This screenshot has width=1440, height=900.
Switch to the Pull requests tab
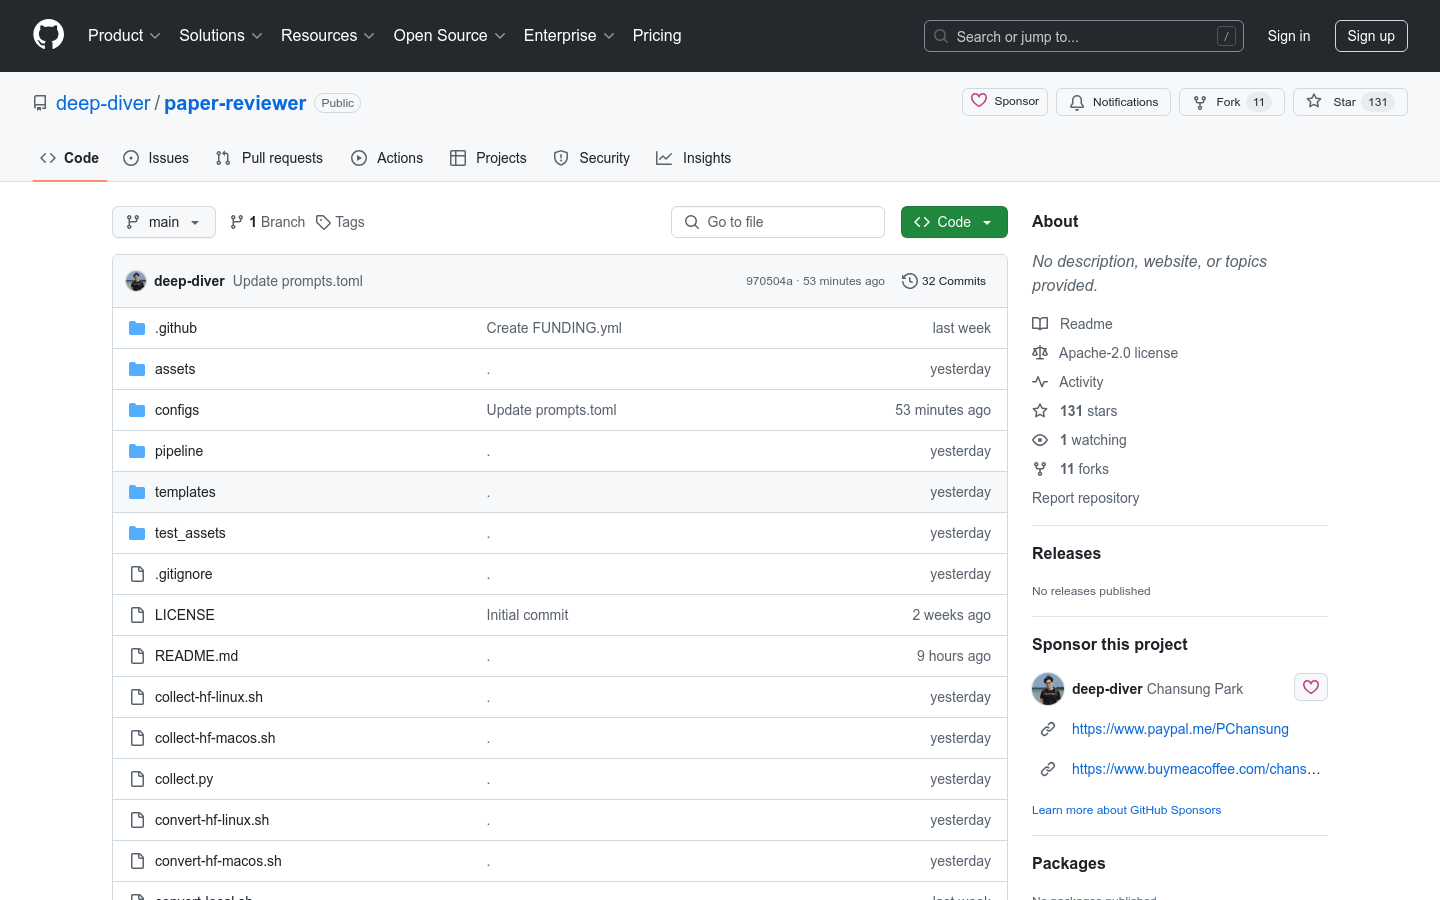tap(269, 158)
